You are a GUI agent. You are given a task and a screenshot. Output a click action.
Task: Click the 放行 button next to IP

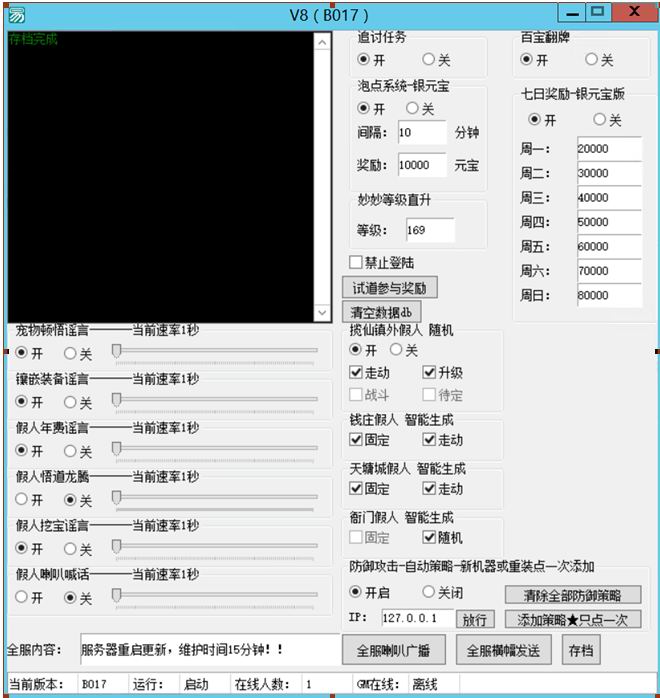click(x=475, y=619)
